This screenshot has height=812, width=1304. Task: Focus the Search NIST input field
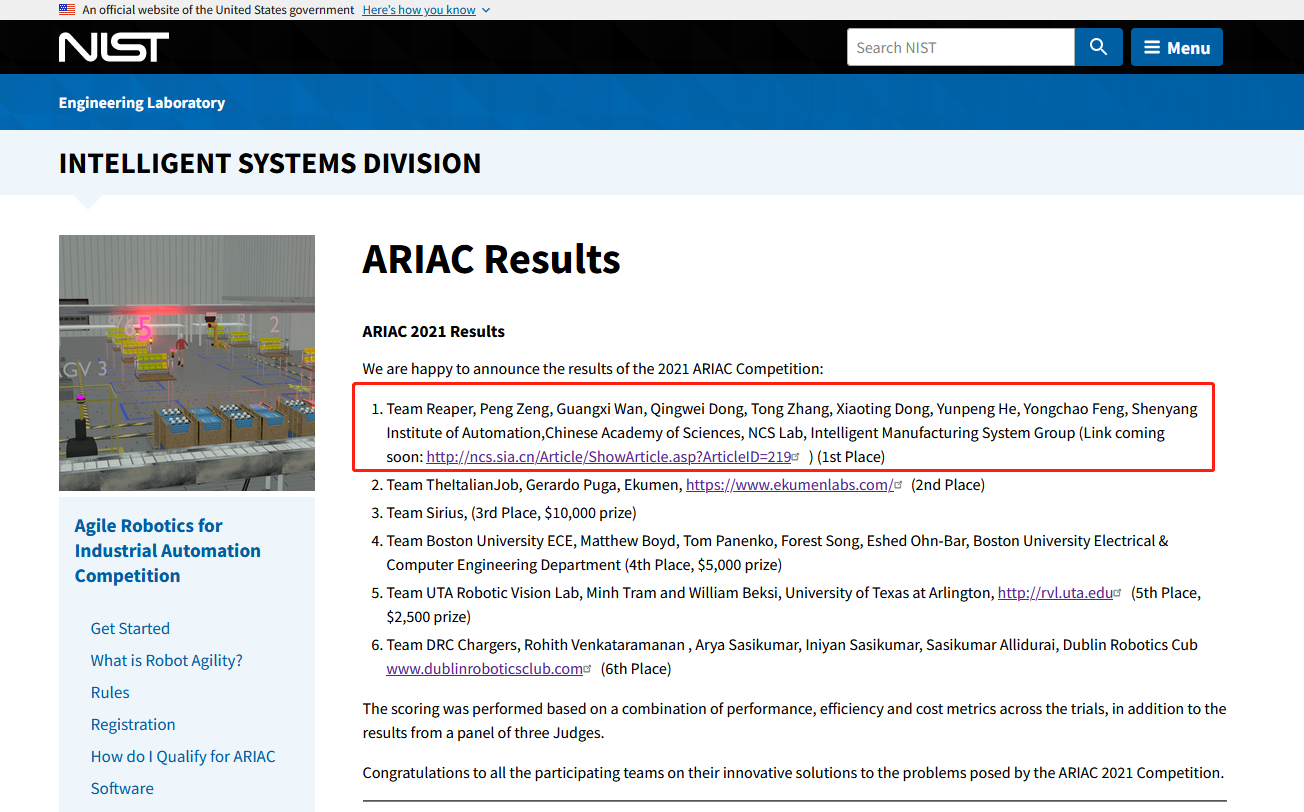(x=960, y=47)
